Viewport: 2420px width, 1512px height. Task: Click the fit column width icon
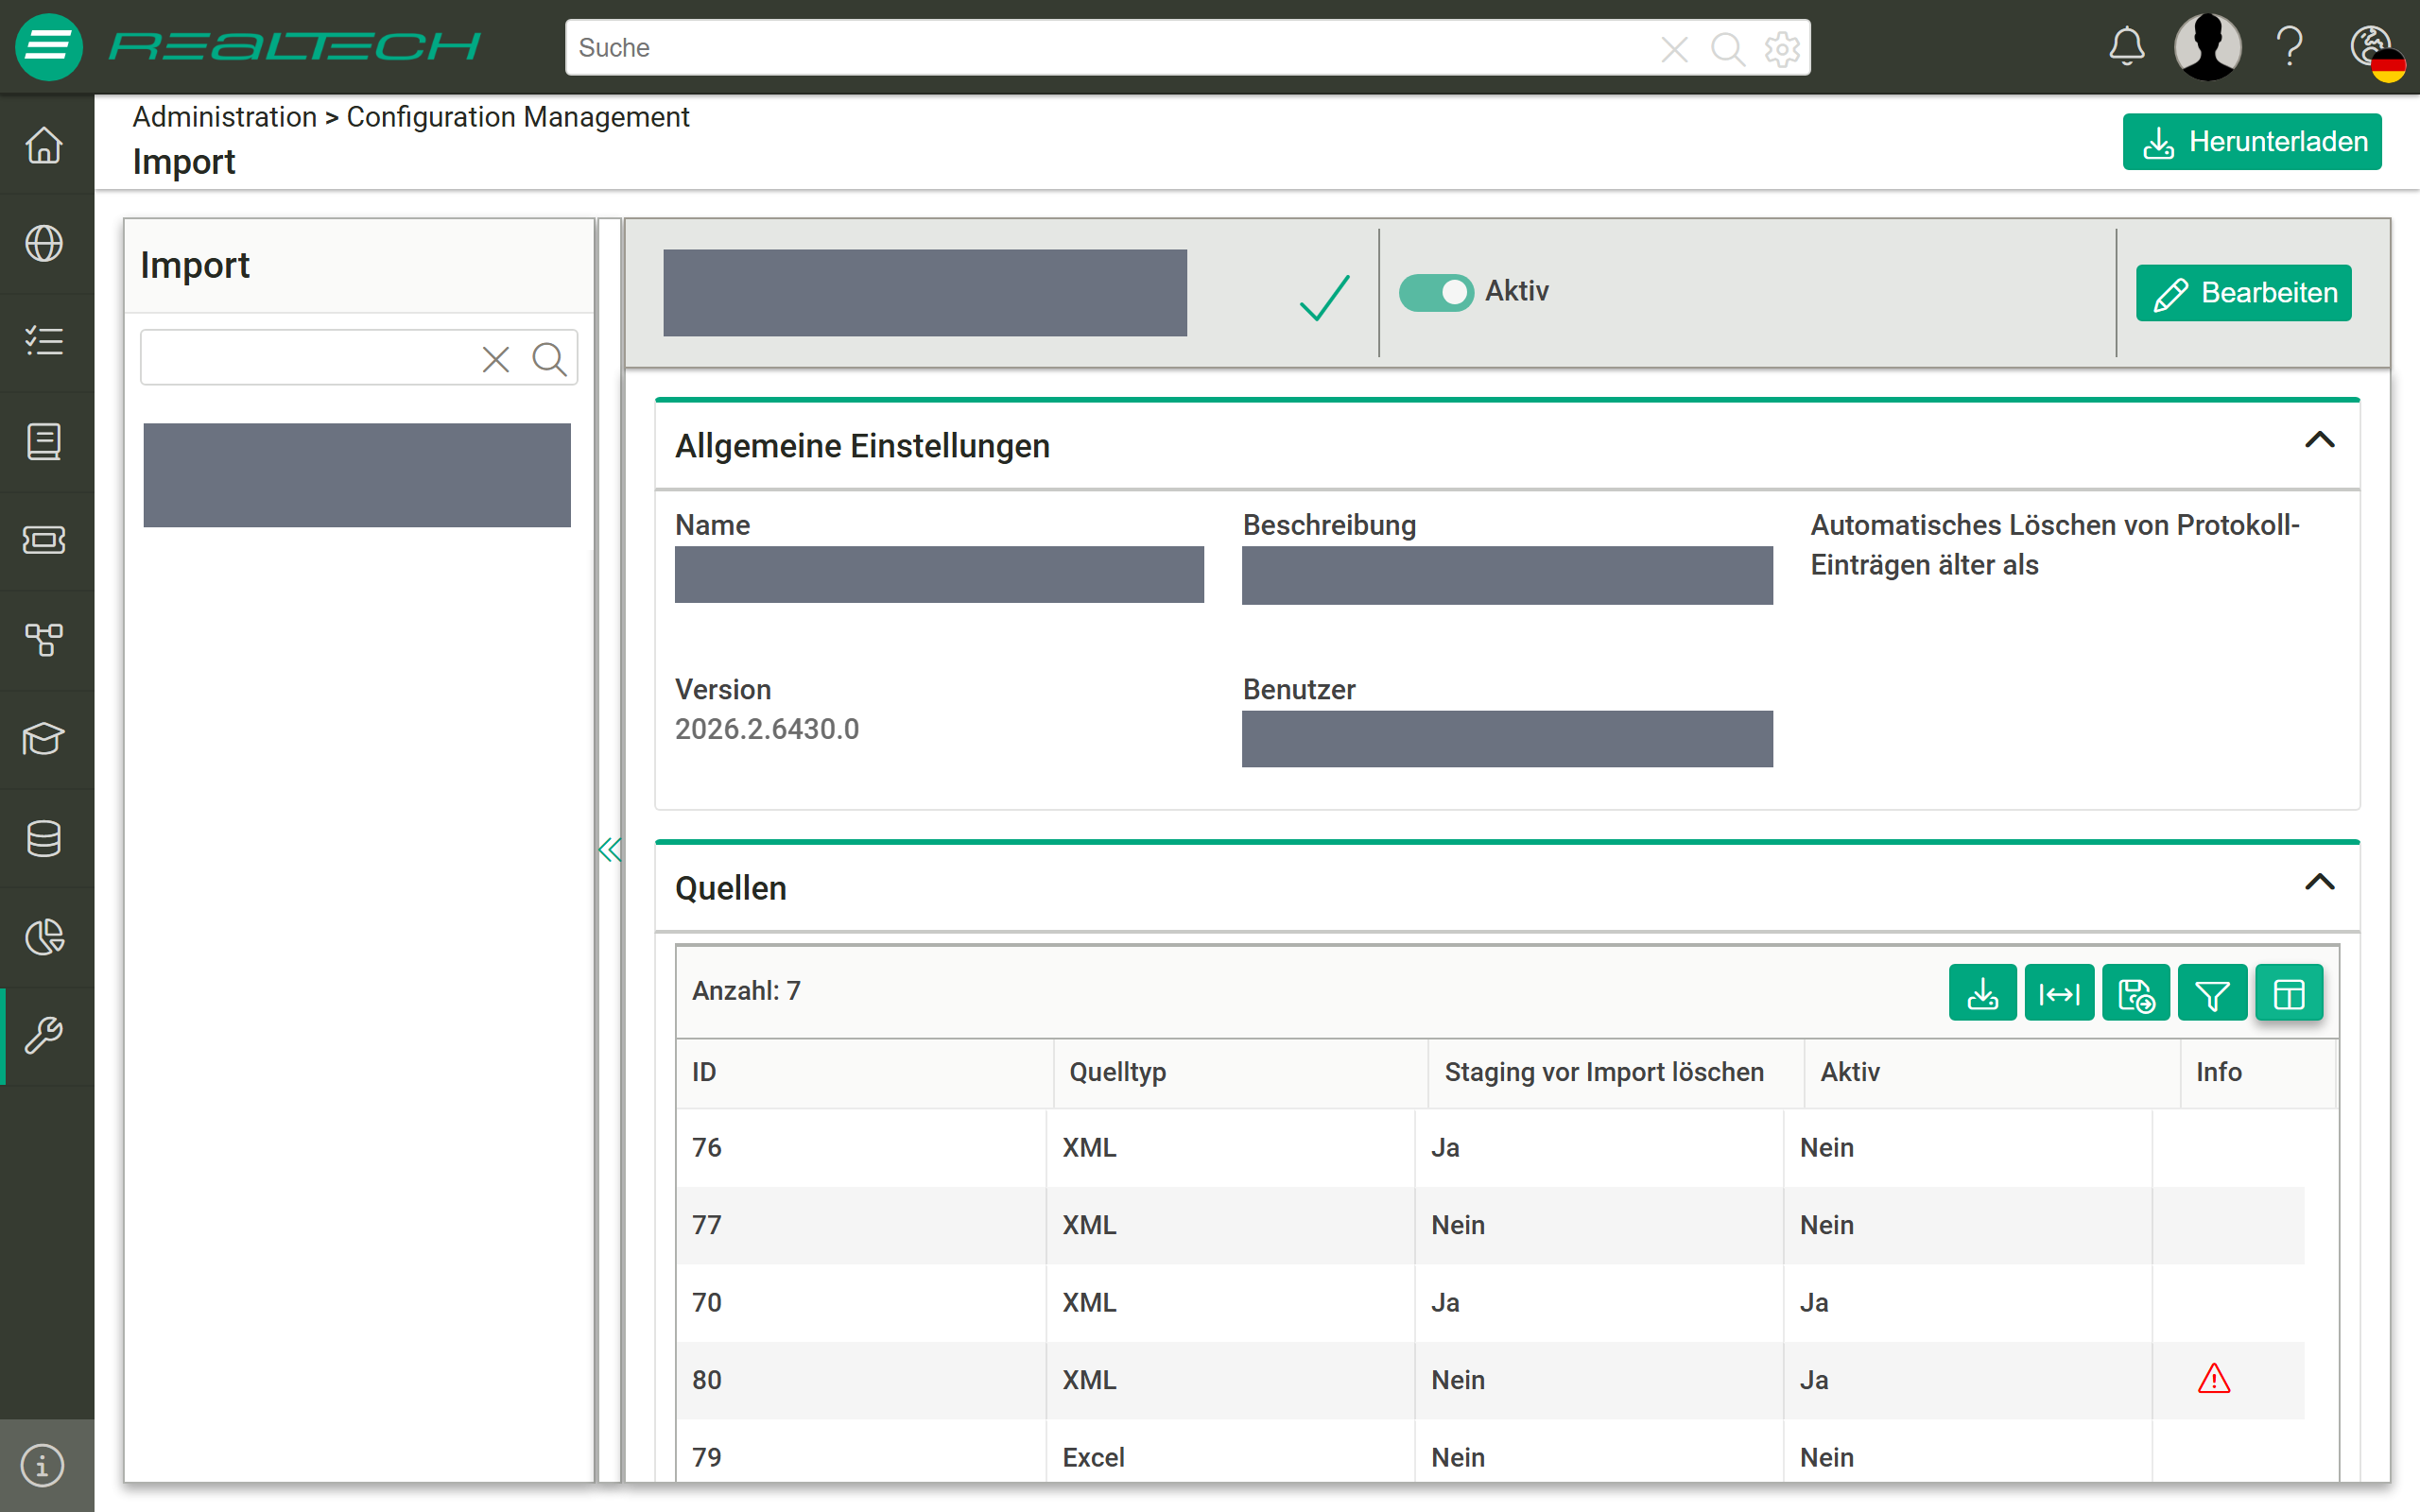click(2059, 994)
